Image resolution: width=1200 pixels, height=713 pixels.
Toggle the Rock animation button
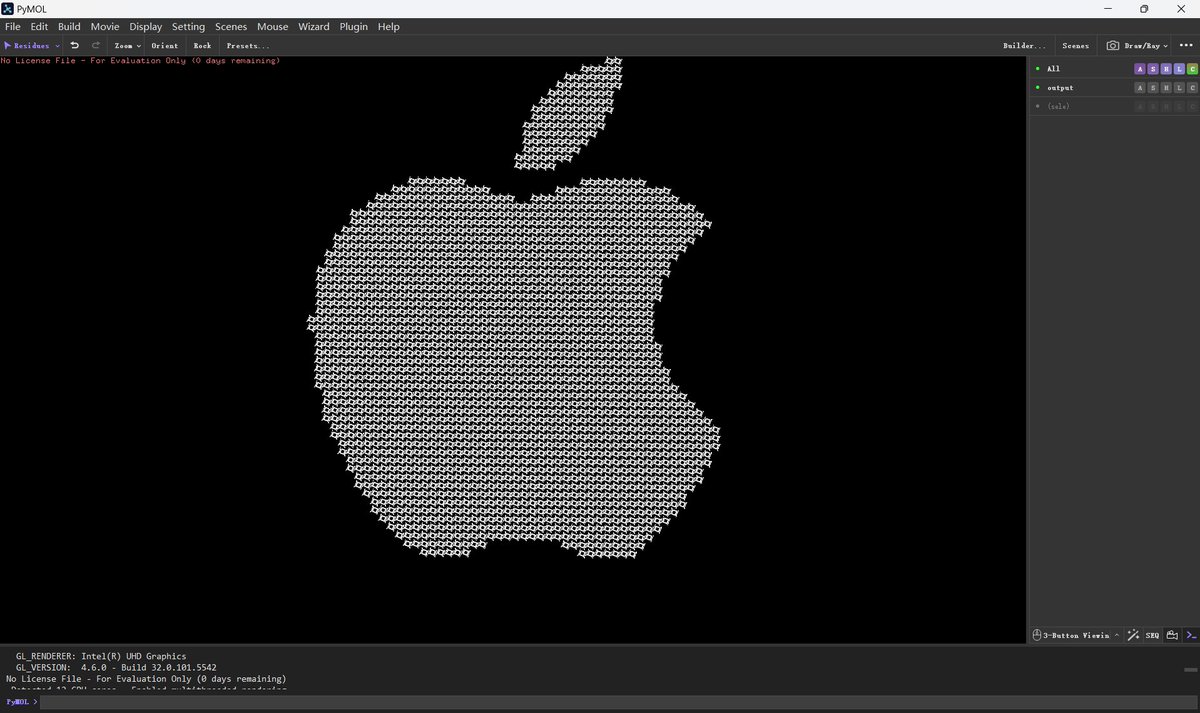tap(202, 45)
